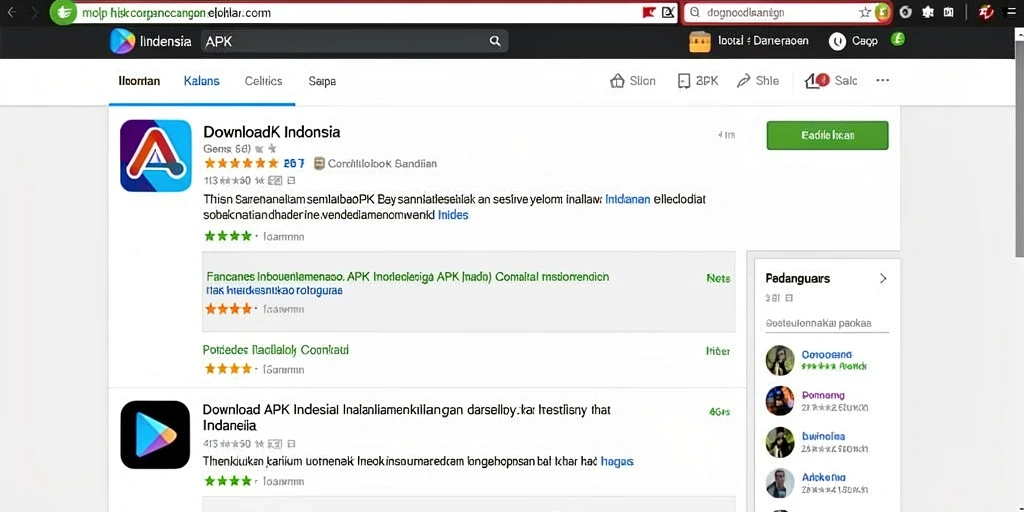This screenshot has width=1024, height=512.
Task: Click the colorful Play logo beside Iindensia
Action: click(x=123, y=41)
